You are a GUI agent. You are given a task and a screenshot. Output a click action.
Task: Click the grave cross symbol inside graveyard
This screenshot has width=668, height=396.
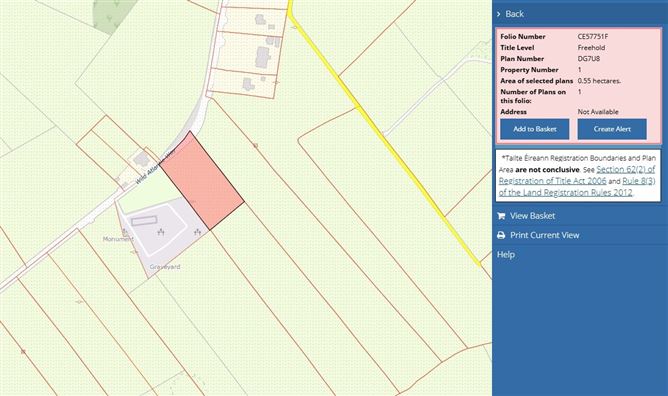[x=161, y=232]
